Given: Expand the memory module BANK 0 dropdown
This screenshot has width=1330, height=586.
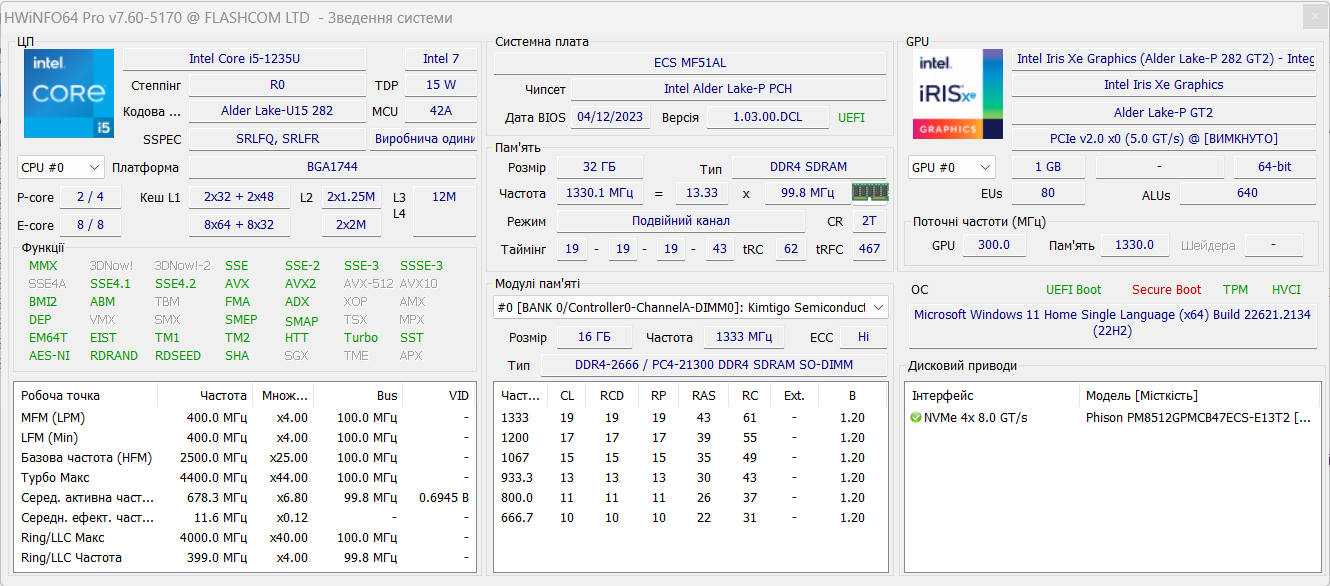Looking at the screenshot, I should pyautogui.click(x=878, y=308).
